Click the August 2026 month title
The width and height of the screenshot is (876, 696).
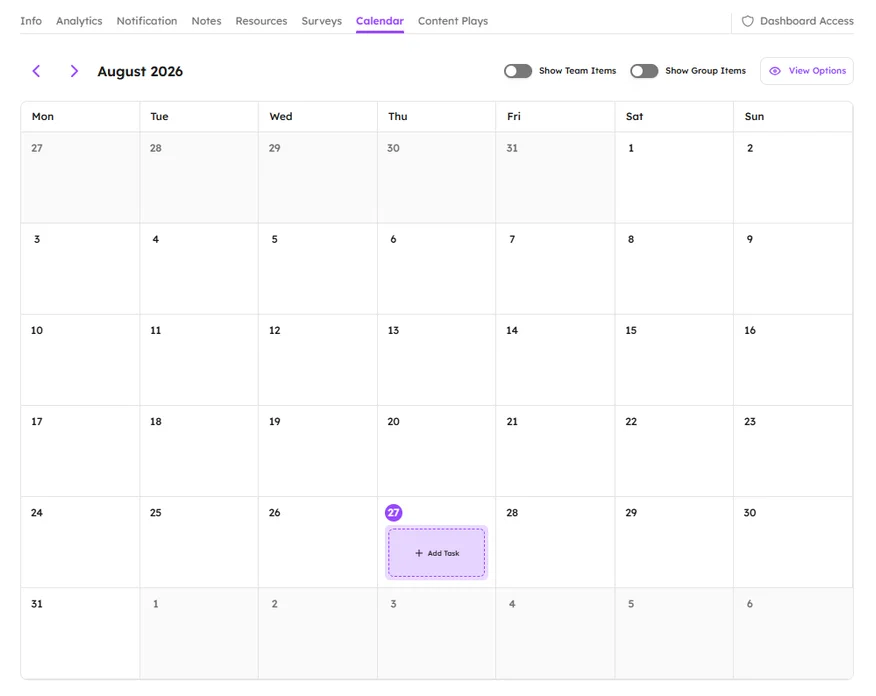pyautogui.click(x=140, y=71)
